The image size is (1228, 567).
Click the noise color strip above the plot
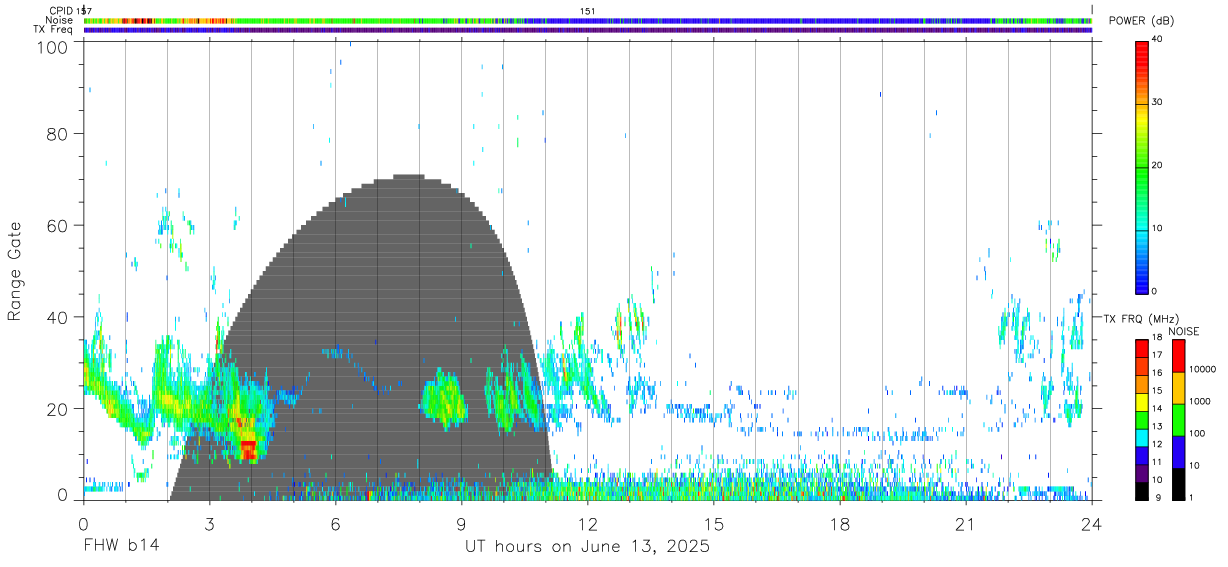point(588,20)
